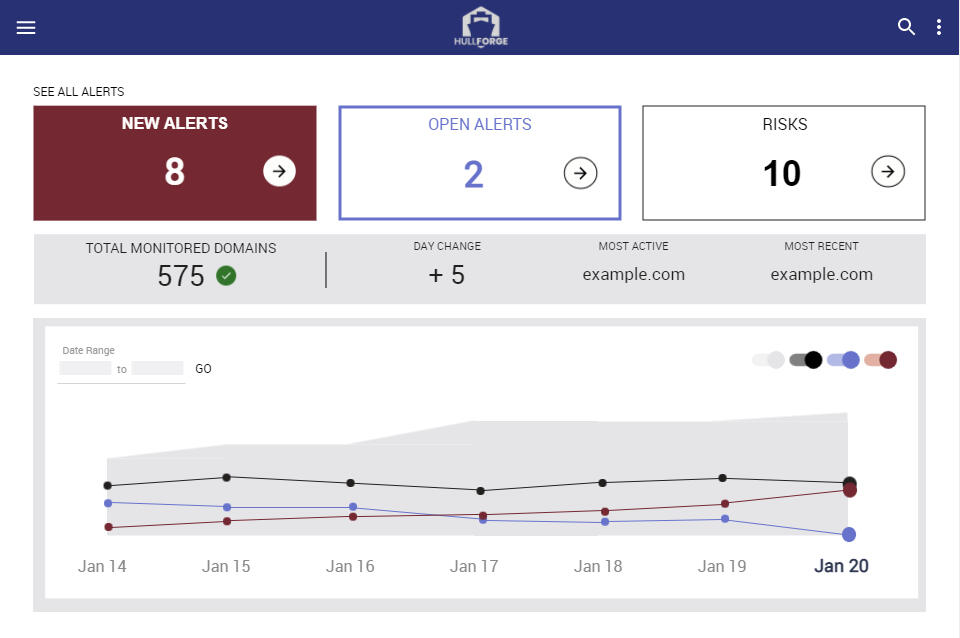Toggle the blue chart series switch
Screen dimensions: 960x638
pos(843,360)
